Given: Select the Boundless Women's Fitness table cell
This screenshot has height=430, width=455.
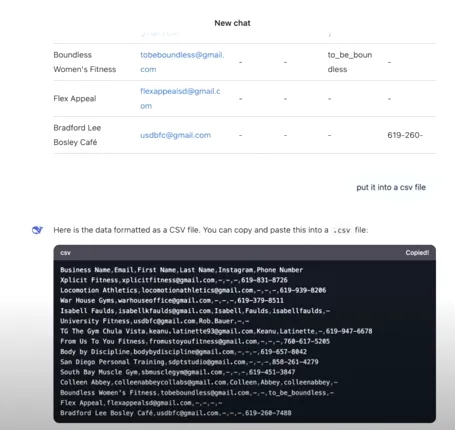Looking at the screenshot, I should pos(85,62).
